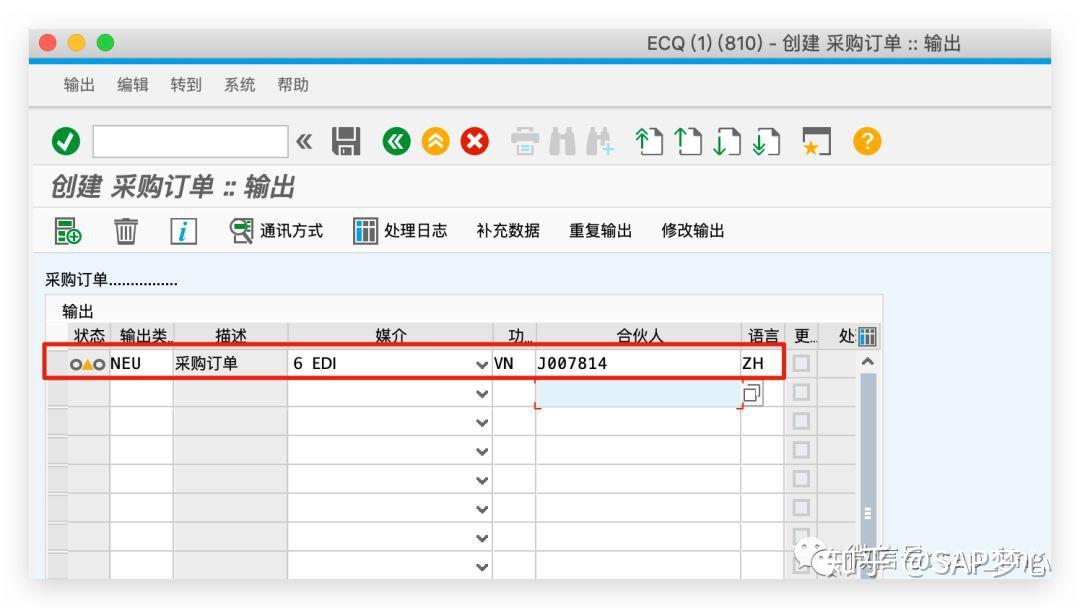Open 处理日志 processing log

pyautogui.click(x=400, y=231)
